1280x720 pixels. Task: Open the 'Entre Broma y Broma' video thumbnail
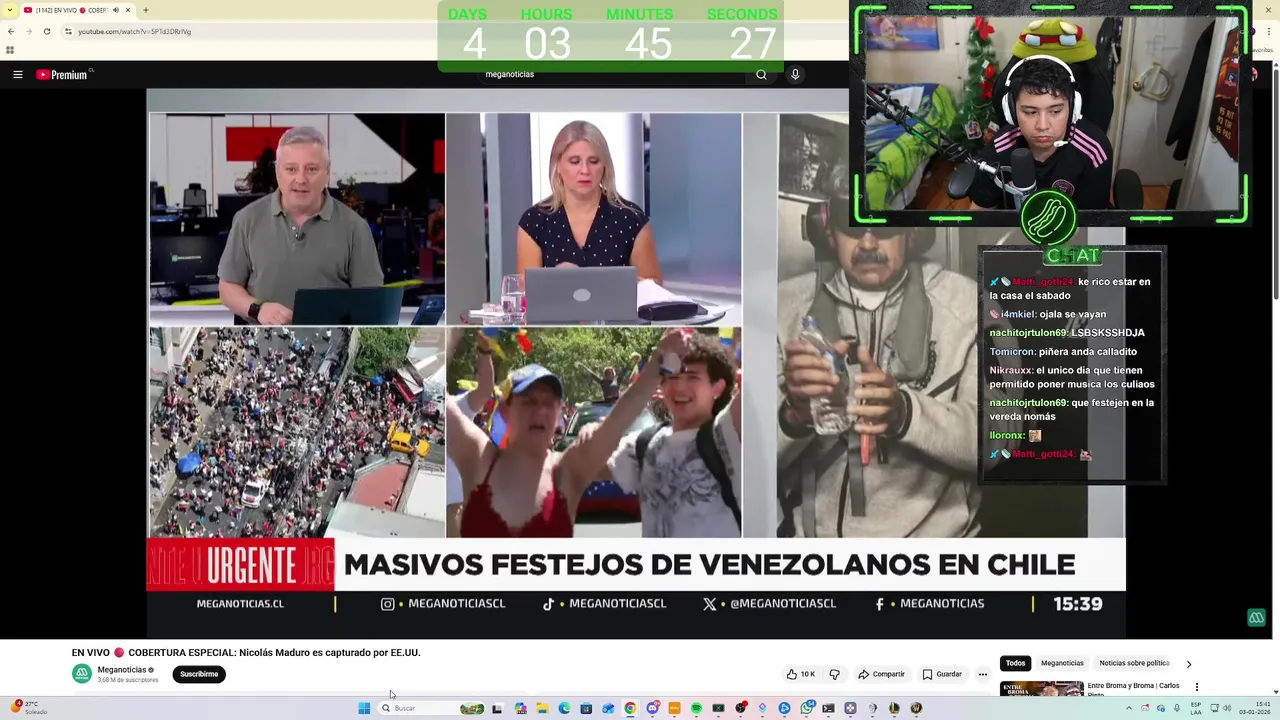coord(1042,688)
